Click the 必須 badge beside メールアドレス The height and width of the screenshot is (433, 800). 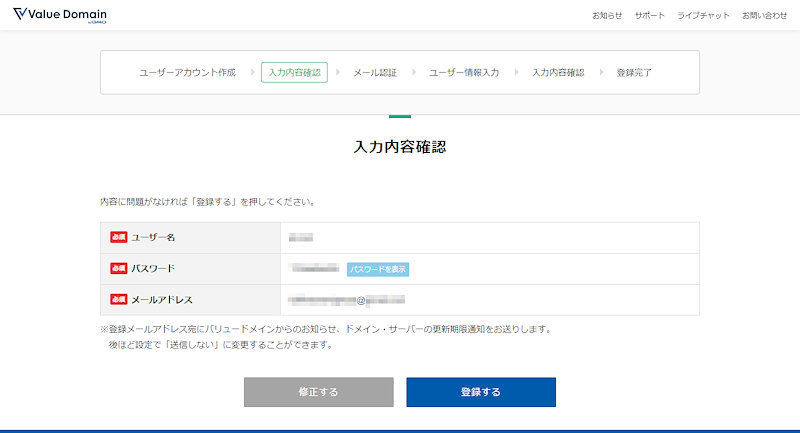point(119,300)
